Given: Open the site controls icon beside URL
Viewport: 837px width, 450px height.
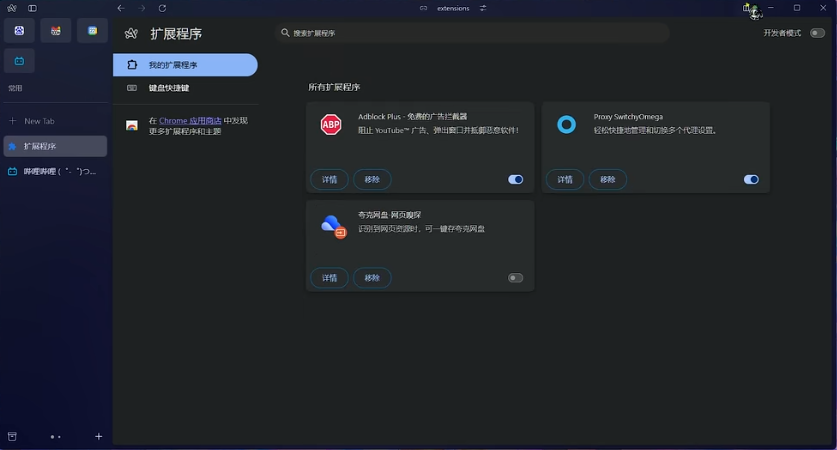Looking at the screenshot, I should [x=483, y=8].
